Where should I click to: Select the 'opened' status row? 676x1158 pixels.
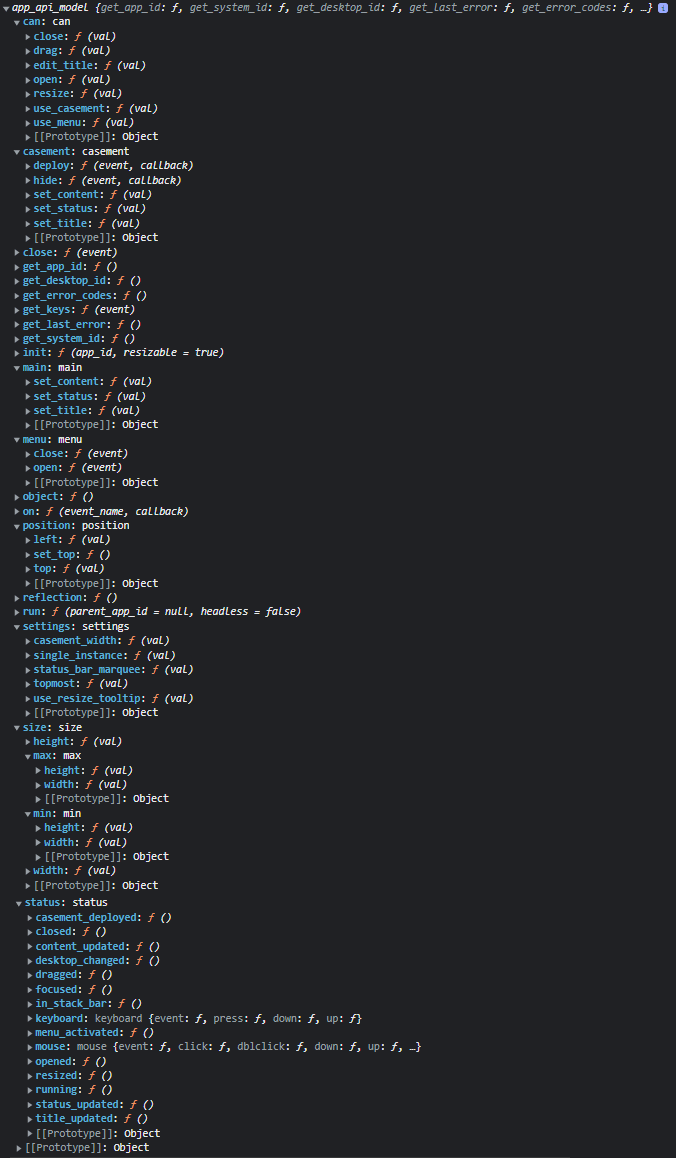[66, 1062]
